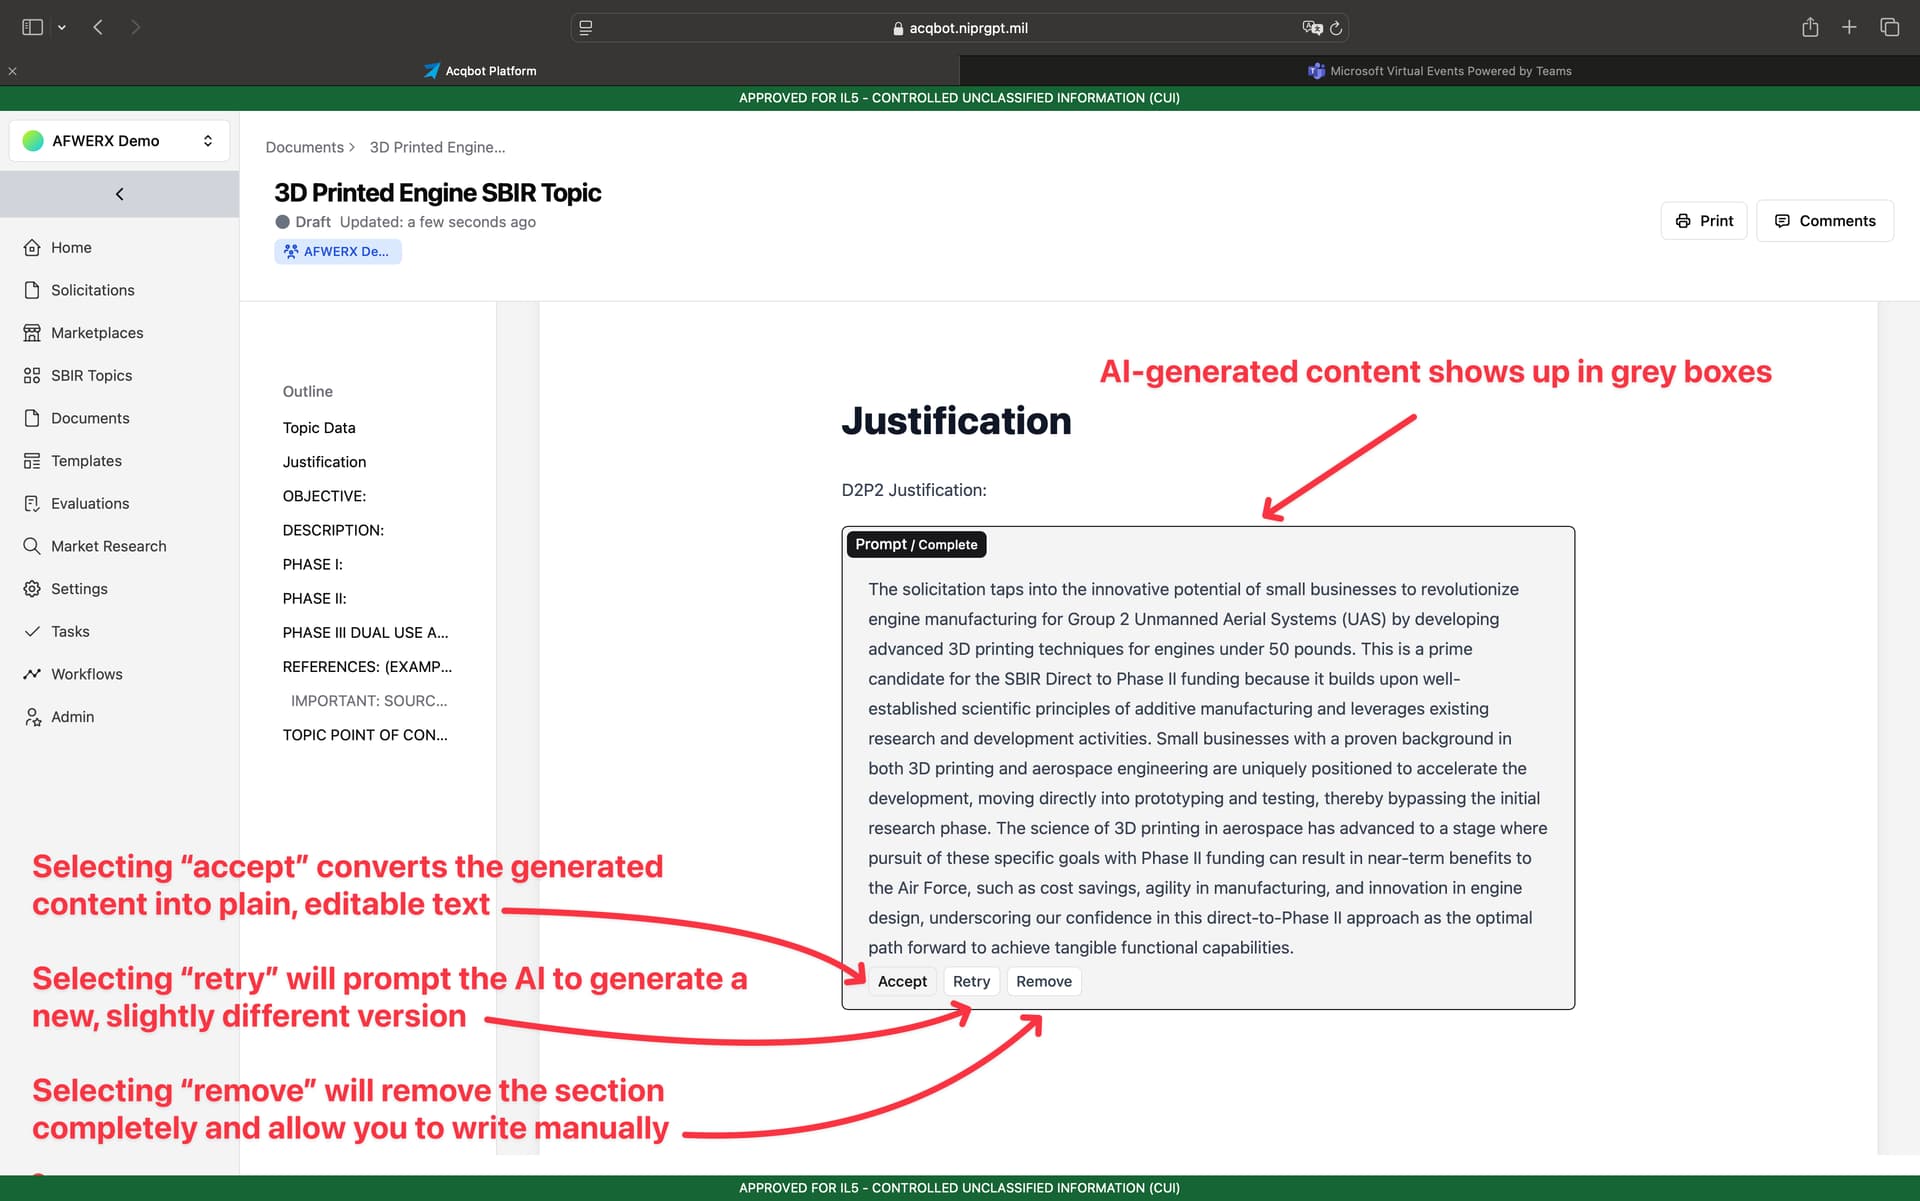Image resolution: width=1920 pixels, height=1201 pixels.
Task: Expand the AFWERX Demo workspace selector
Action: (119, 141)
